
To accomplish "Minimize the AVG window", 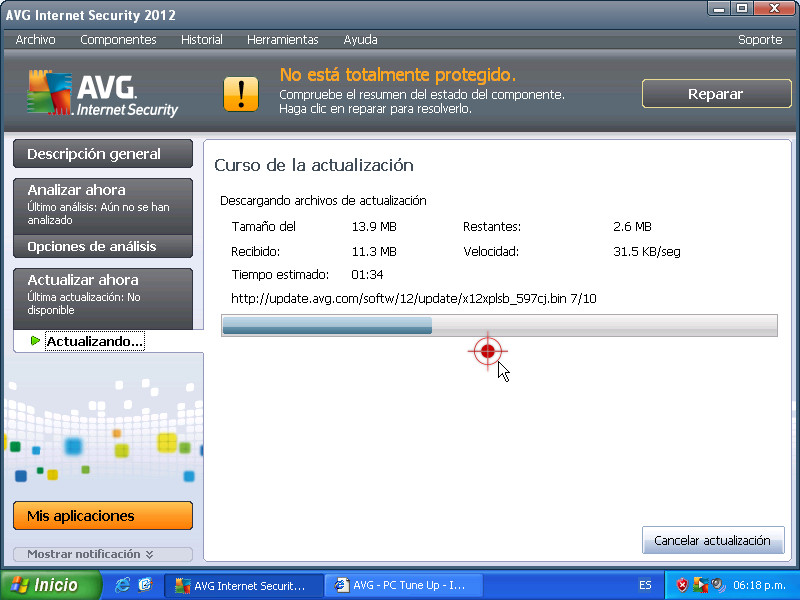I will tap(719, 9).
